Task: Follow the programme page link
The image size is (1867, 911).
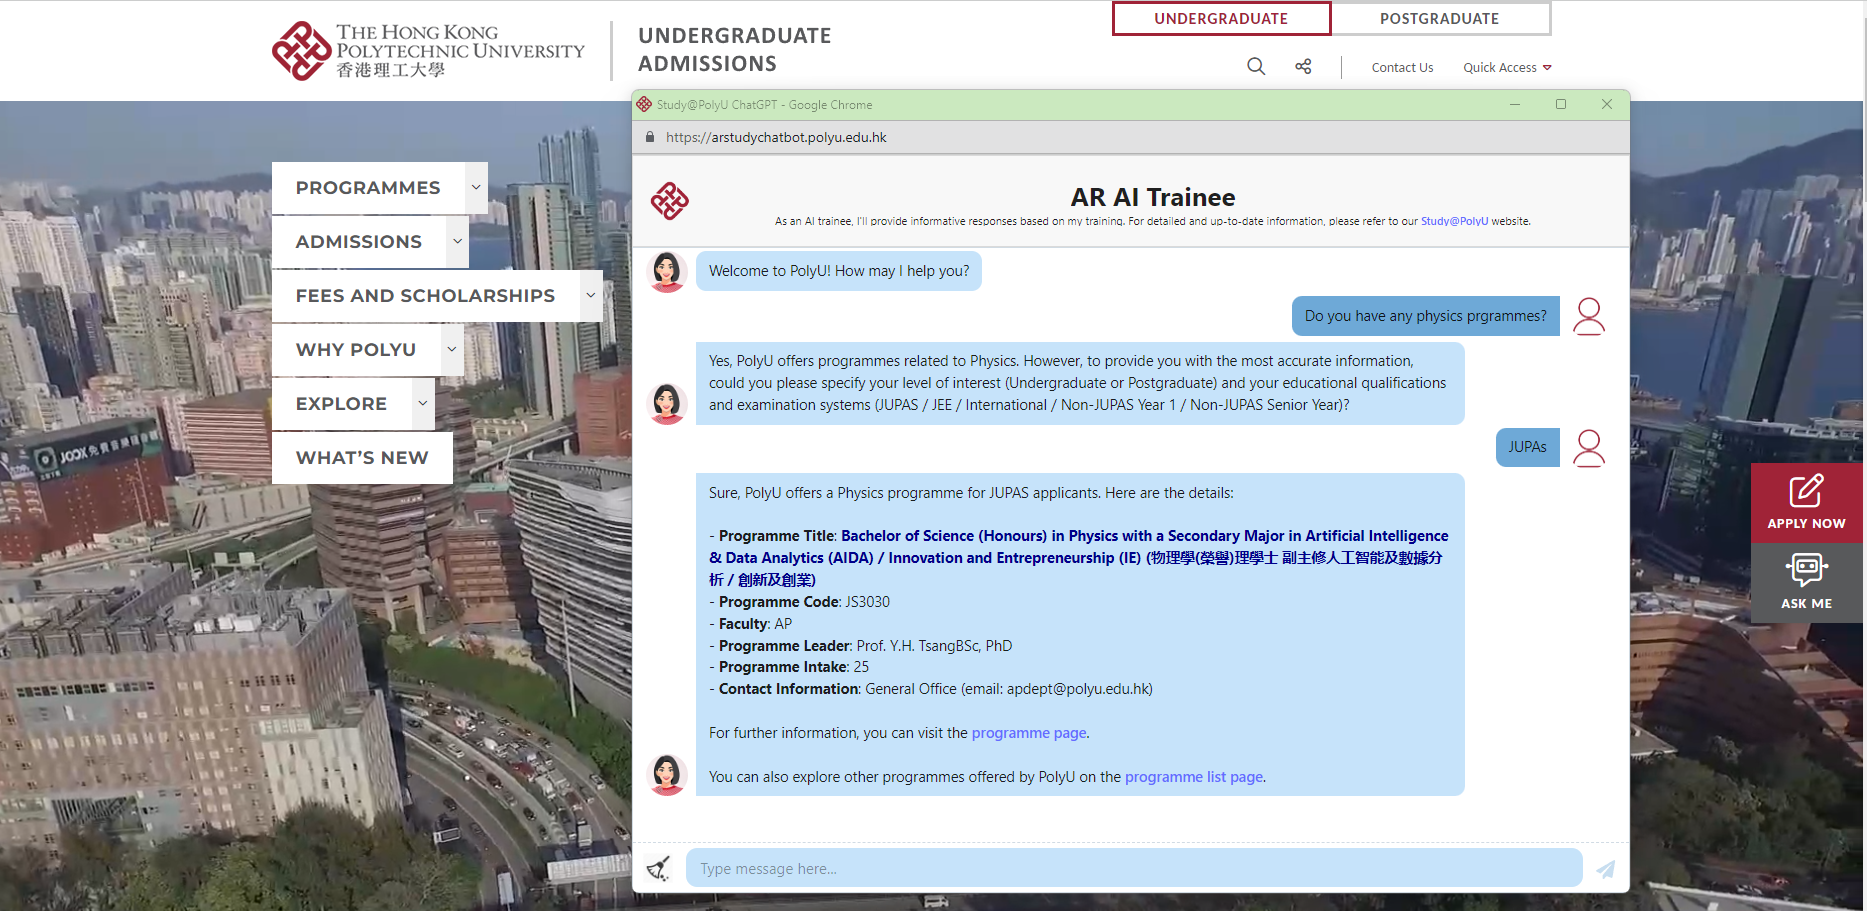Action: (1029, 733)
